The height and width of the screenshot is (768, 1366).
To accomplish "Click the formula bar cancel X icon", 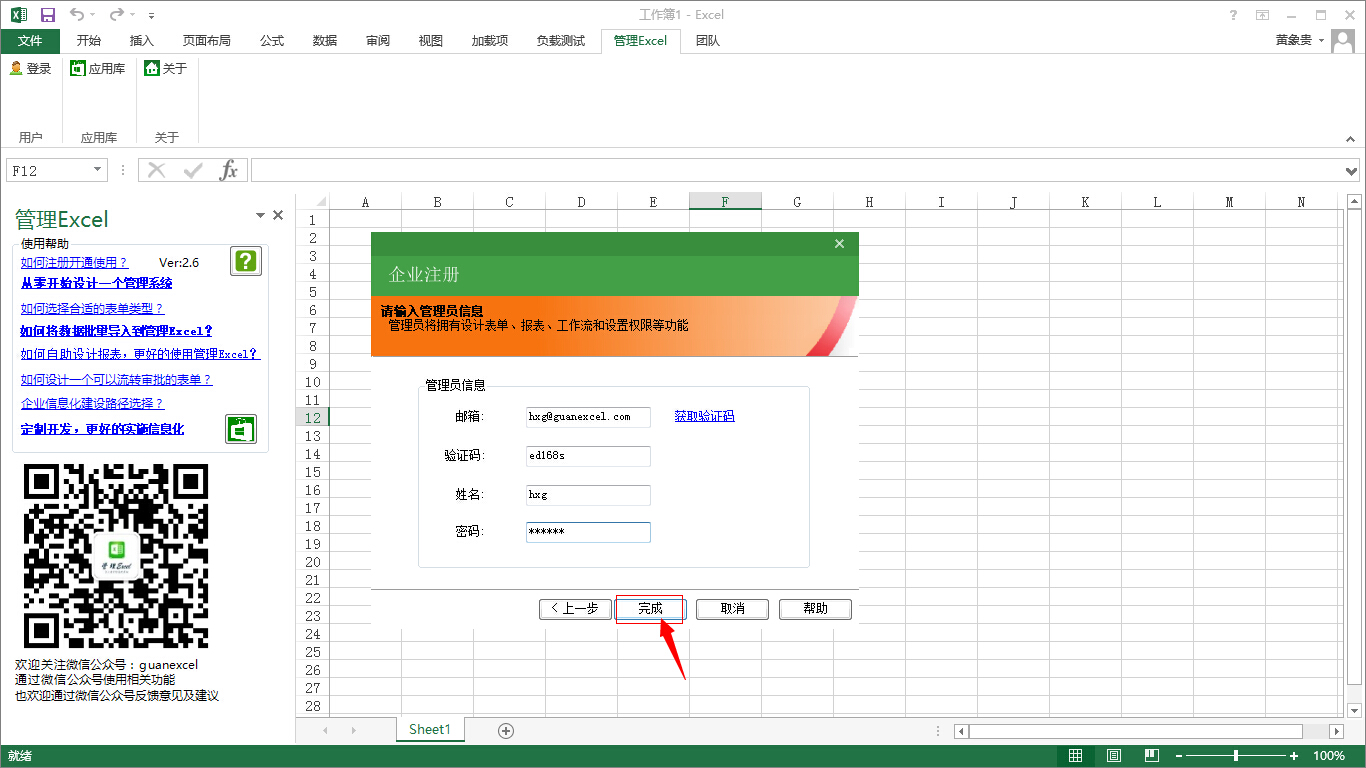I will [157, 170].
